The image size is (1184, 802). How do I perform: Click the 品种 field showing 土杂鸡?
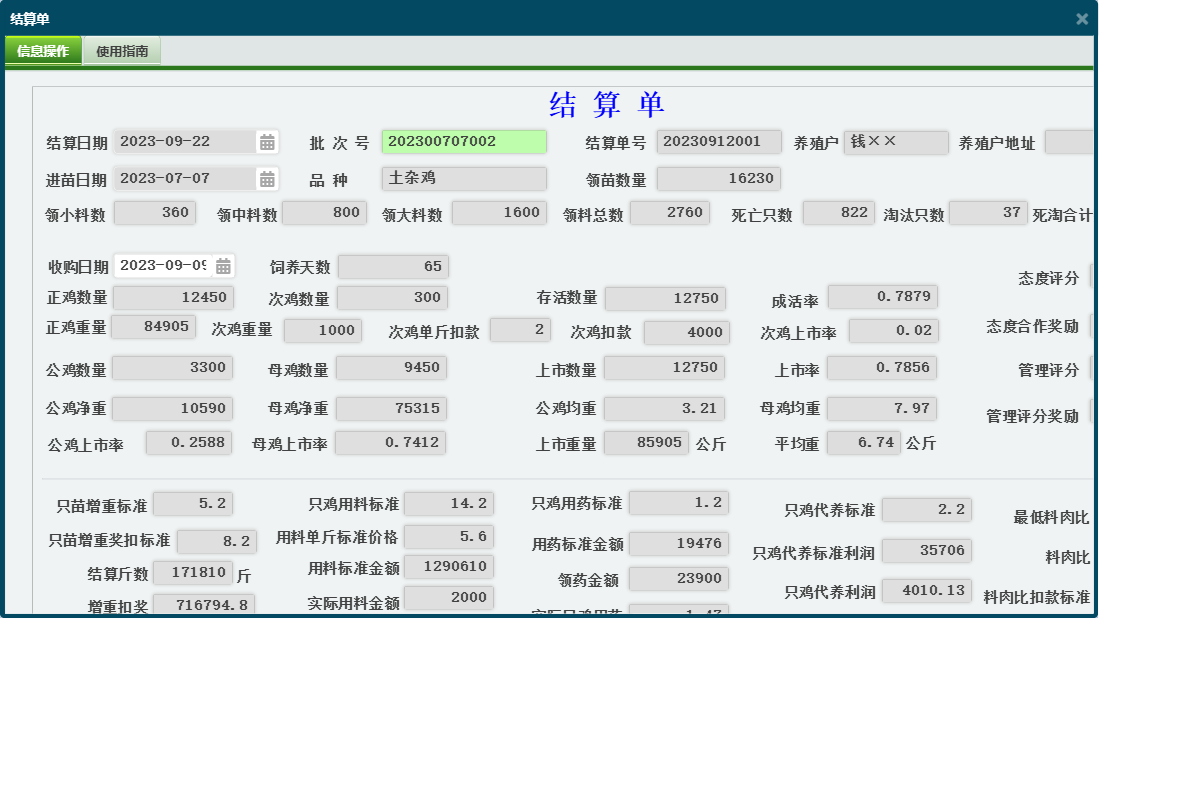[464, 177]
